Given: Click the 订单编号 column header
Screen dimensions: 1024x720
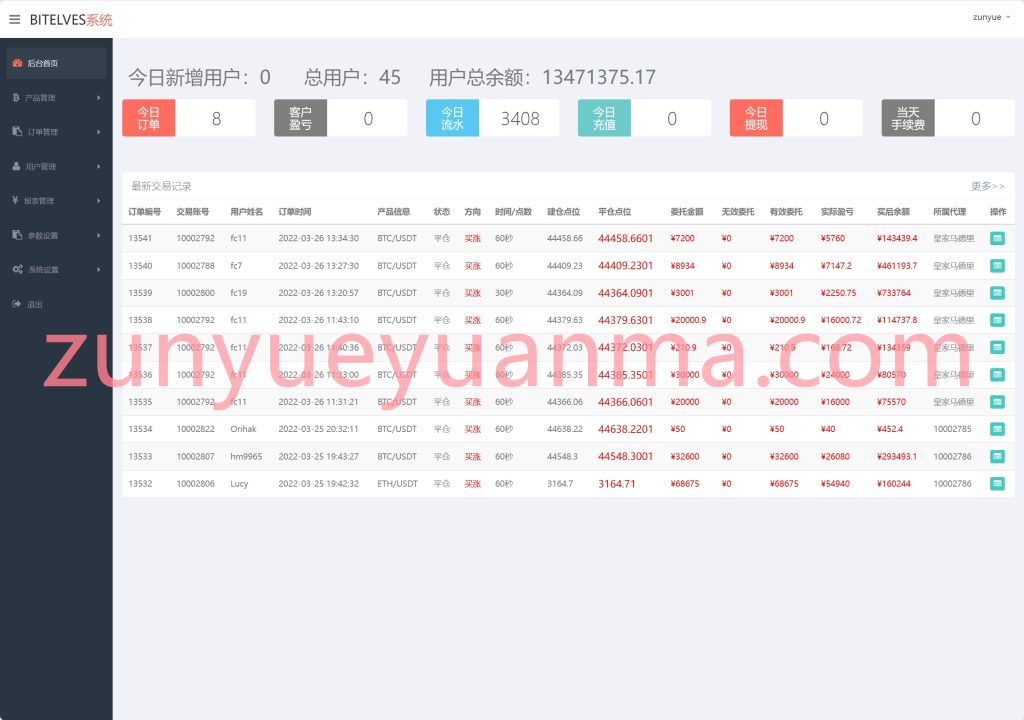Looking at the screenshot, I should click(144, 212).
